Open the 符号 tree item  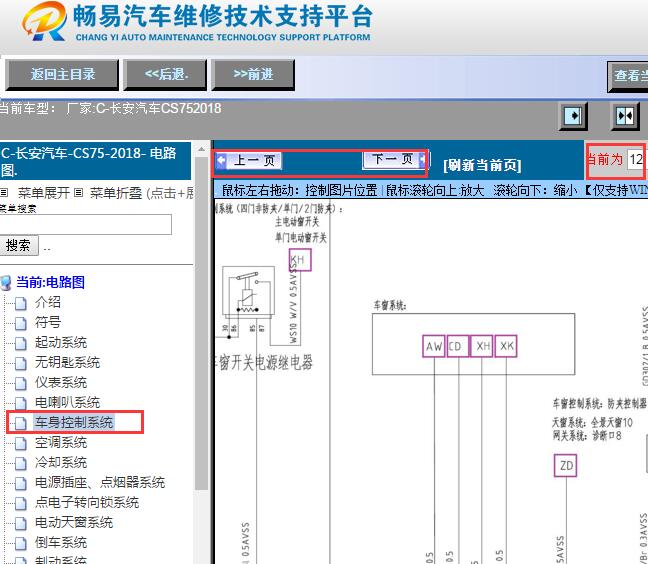pos(48,322)
